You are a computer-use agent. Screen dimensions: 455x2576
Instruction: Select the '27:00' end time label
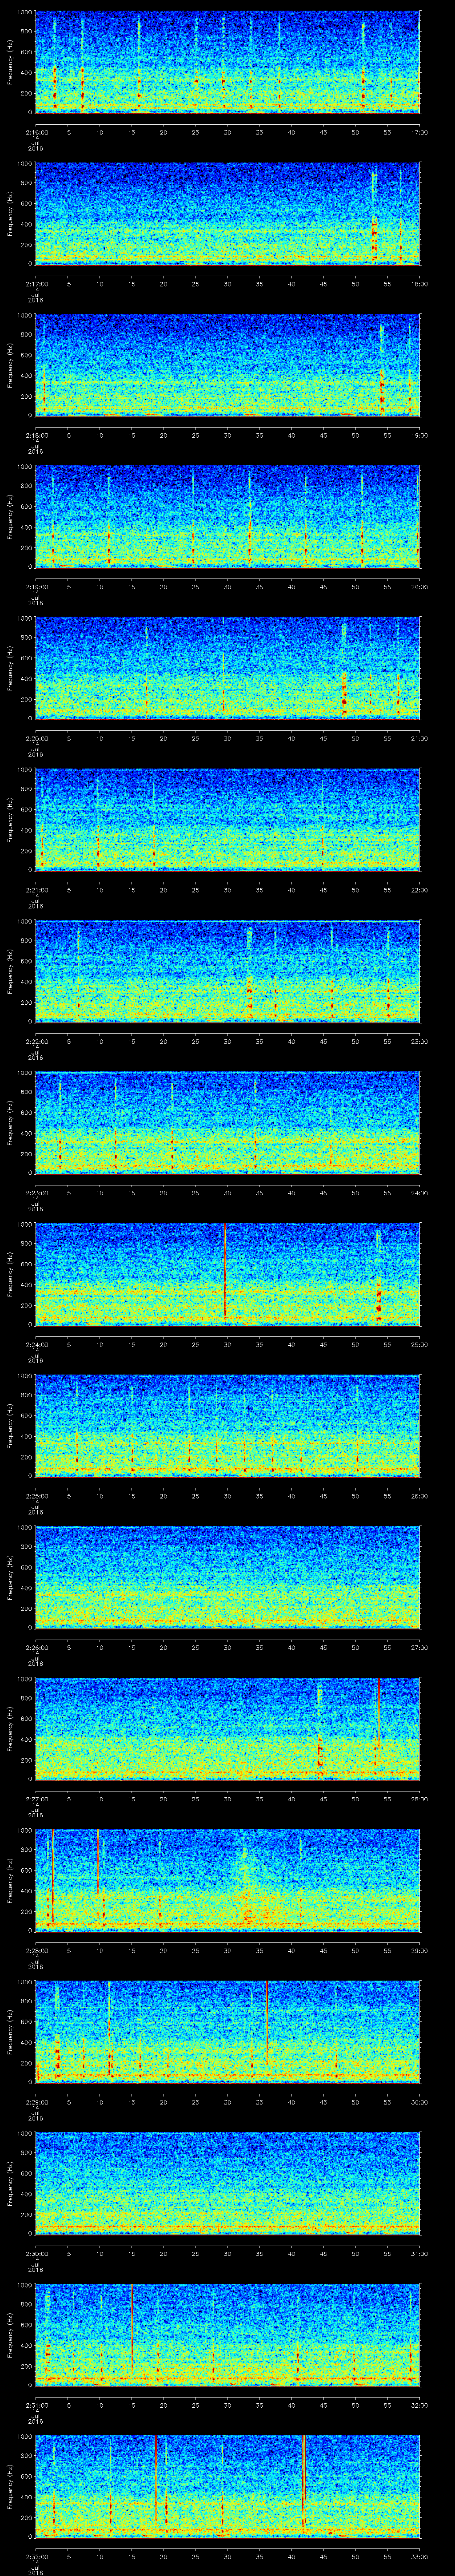coord(419,1647)
